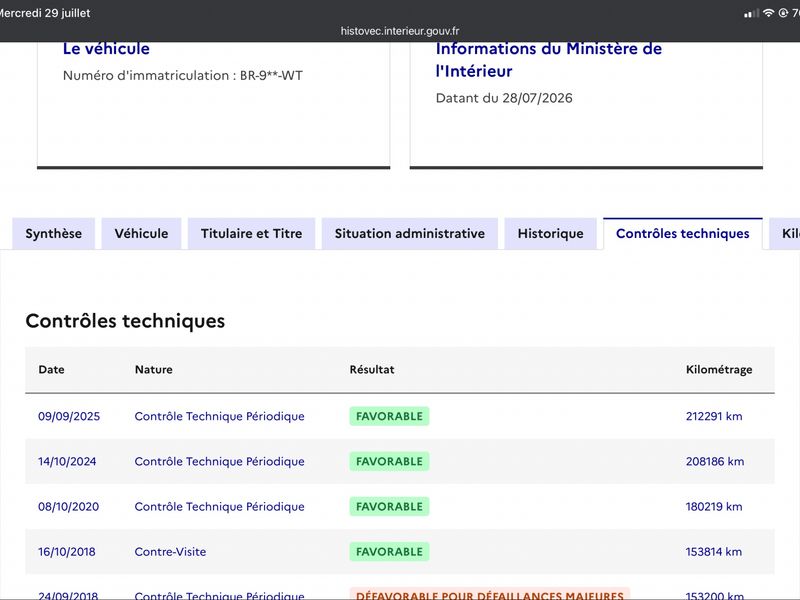Click the Datant du 28/07/2026 text

(x=504, y=98)
